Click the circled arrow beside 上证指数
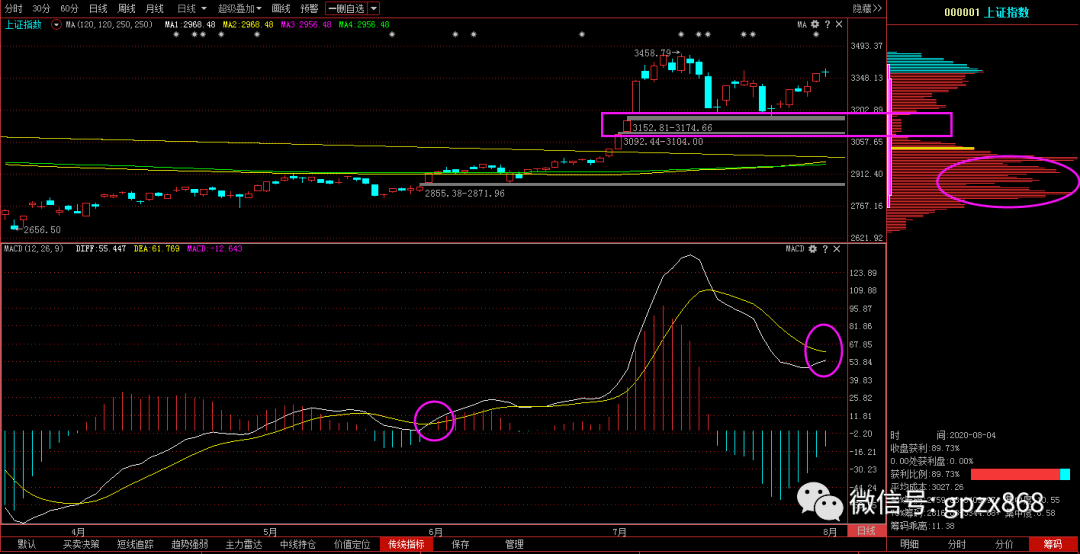The width and height of the screenshot is (1080, 554). coord(55,25)
